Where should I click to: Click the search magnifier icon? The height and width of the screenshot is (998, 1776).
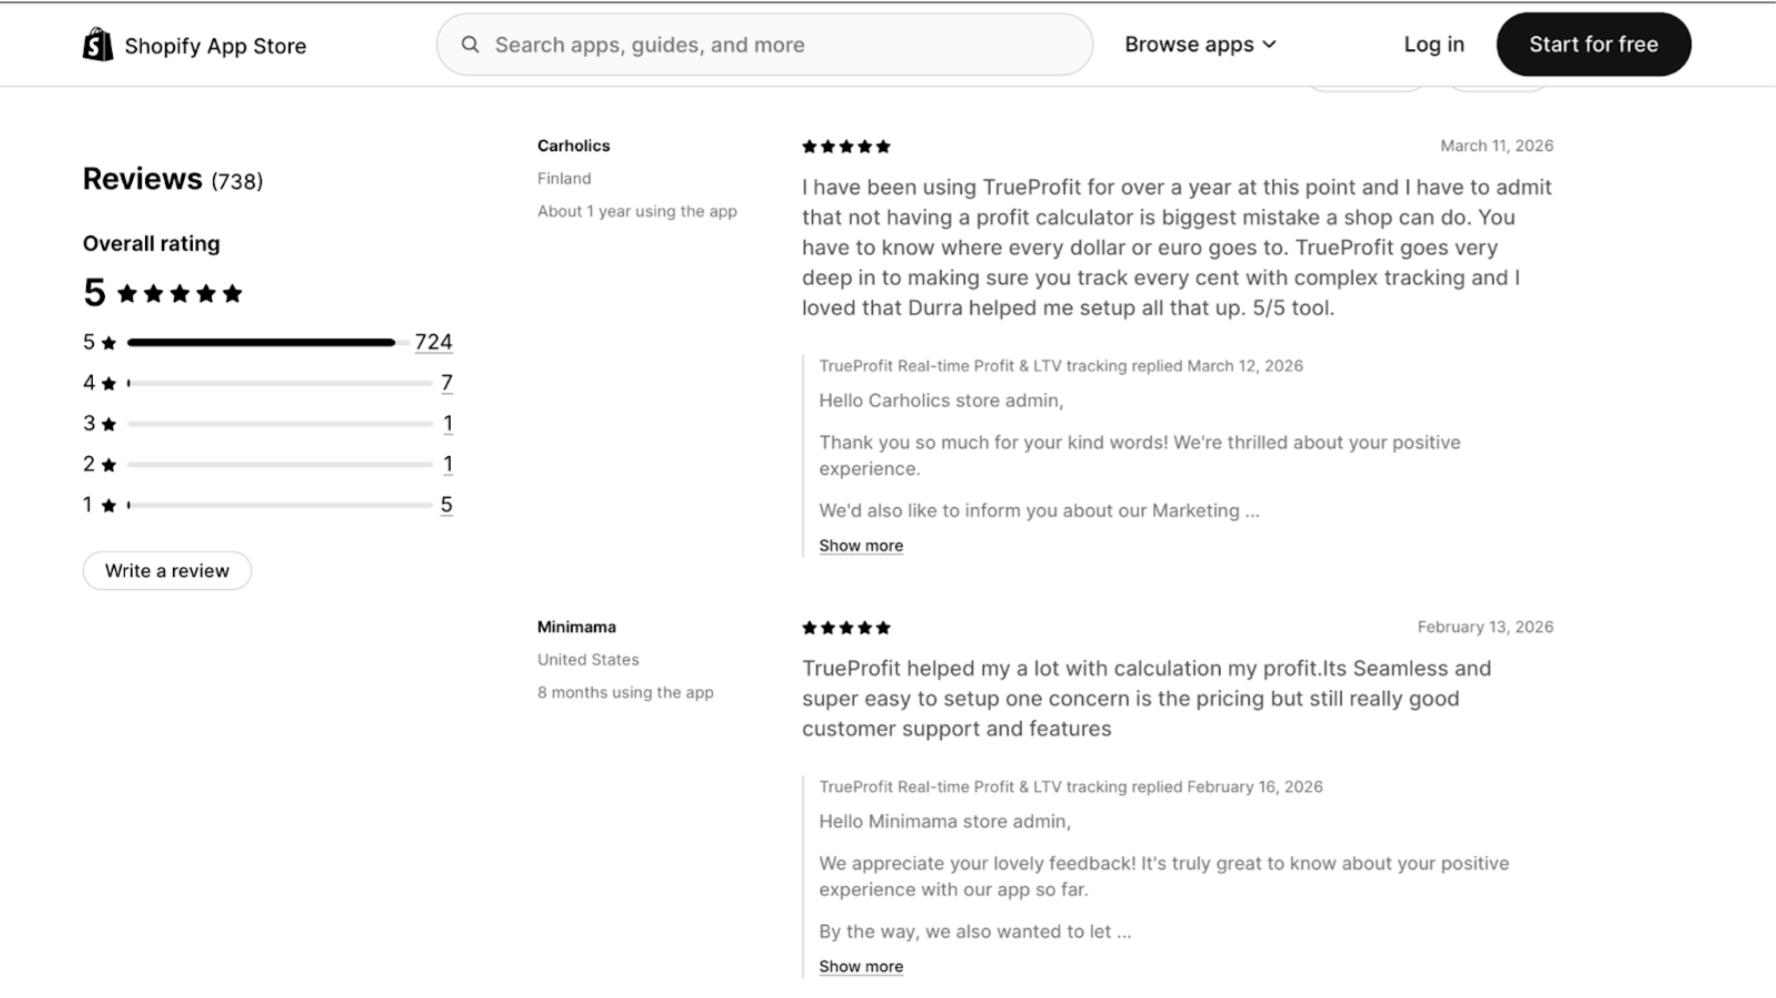point(470,45)
